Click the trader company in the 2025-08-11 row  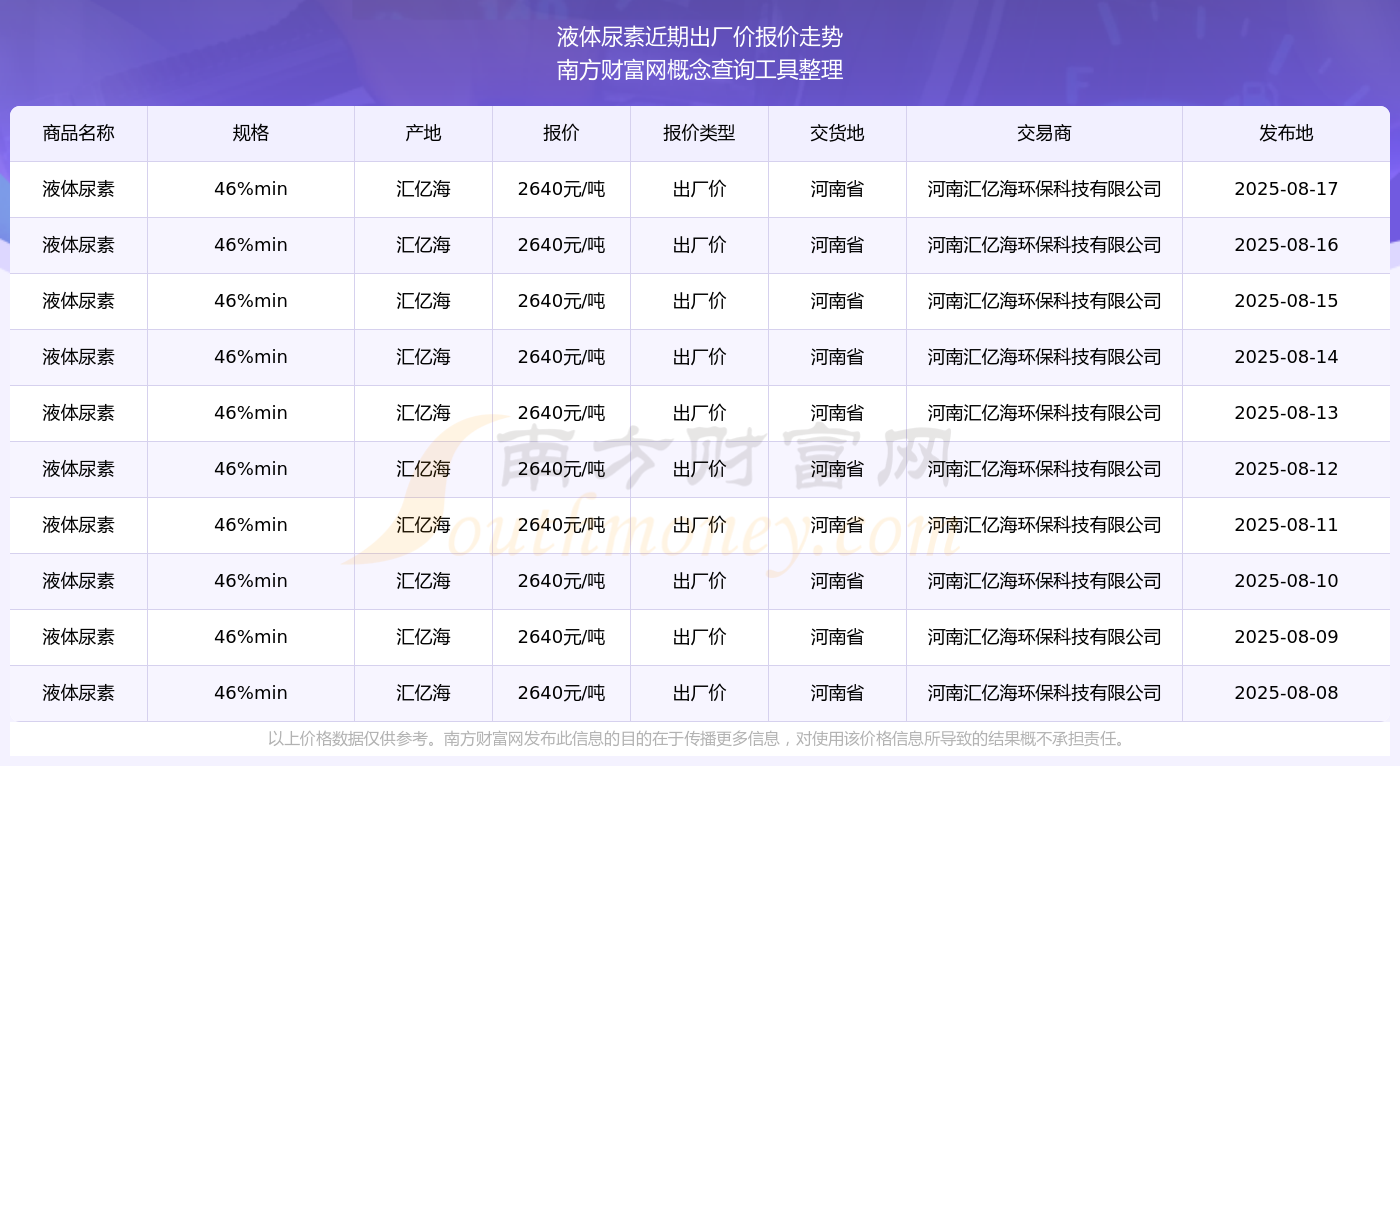[x=1044, y=525]
